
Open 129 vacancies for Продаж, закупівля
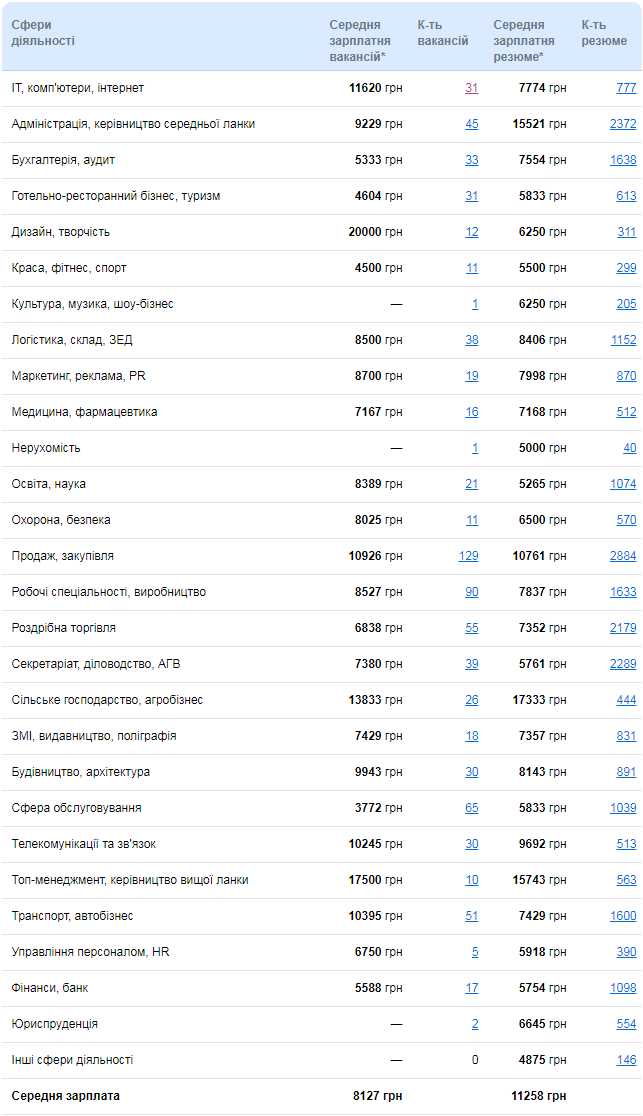(469, 556)
